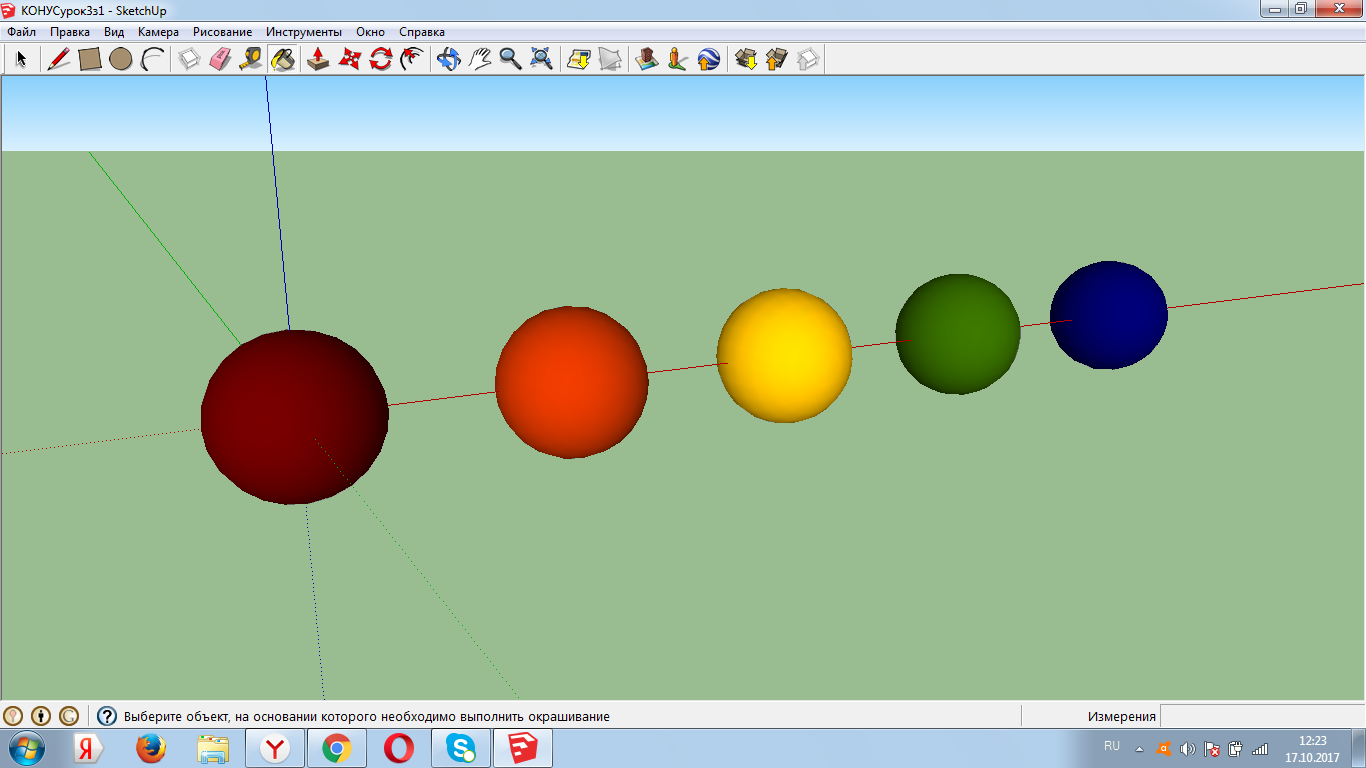Click the Измерения measurements input box
Screen dimensions: 1366x768
pyautogui.click(x=1262, y=716)
